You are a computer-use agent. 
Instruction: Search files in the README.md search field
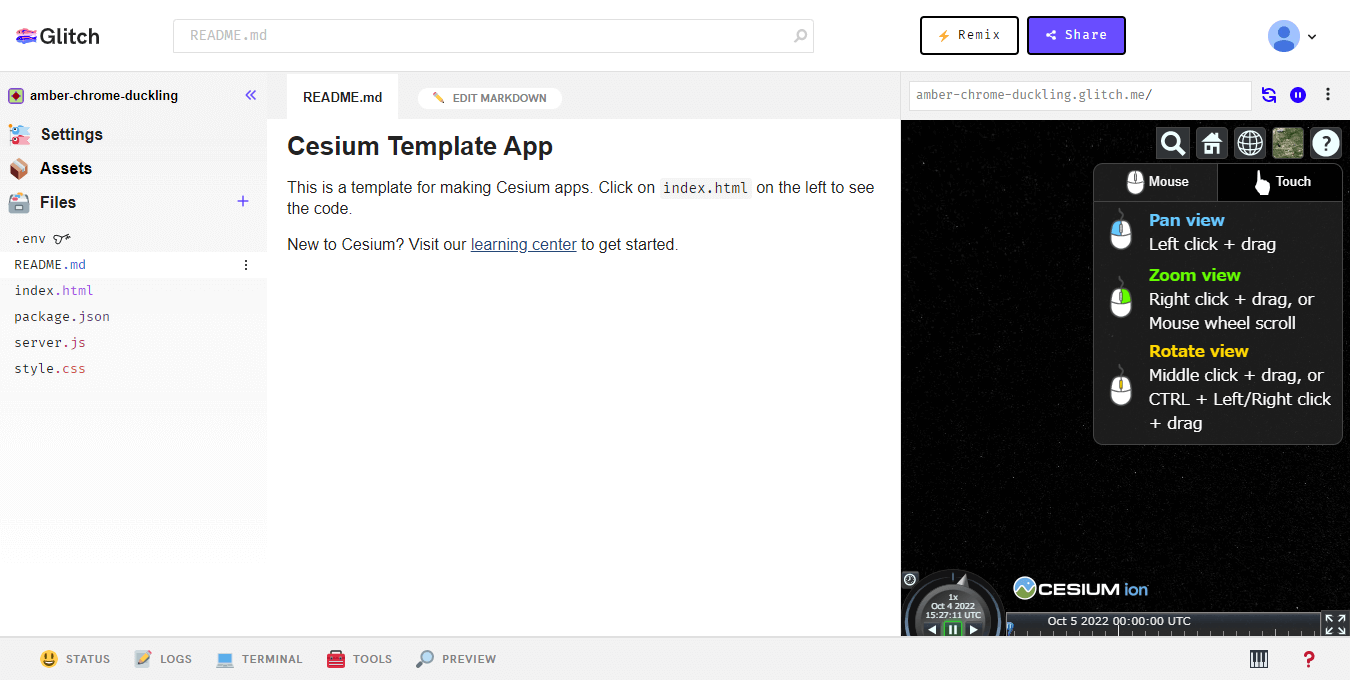493,36
